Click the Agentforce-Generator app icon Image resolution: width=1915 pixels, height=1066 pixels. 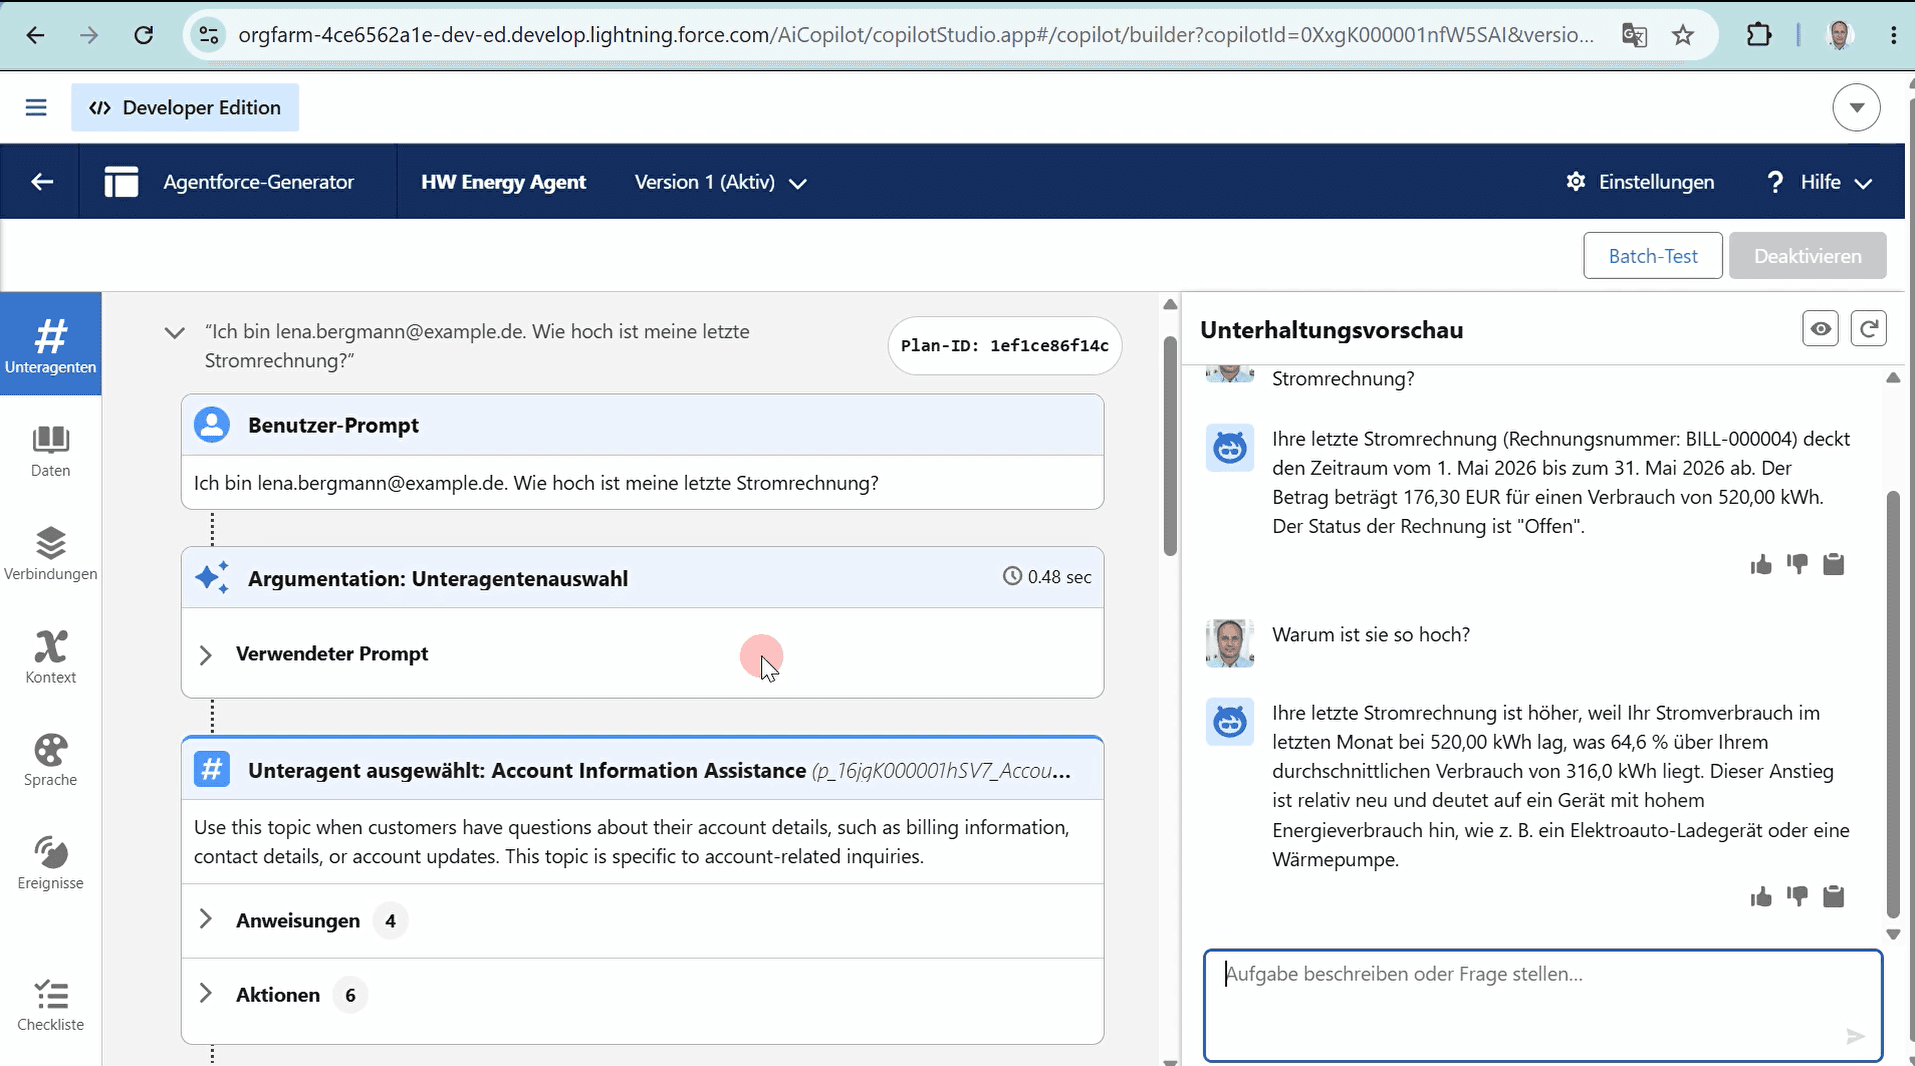[121, 182]
